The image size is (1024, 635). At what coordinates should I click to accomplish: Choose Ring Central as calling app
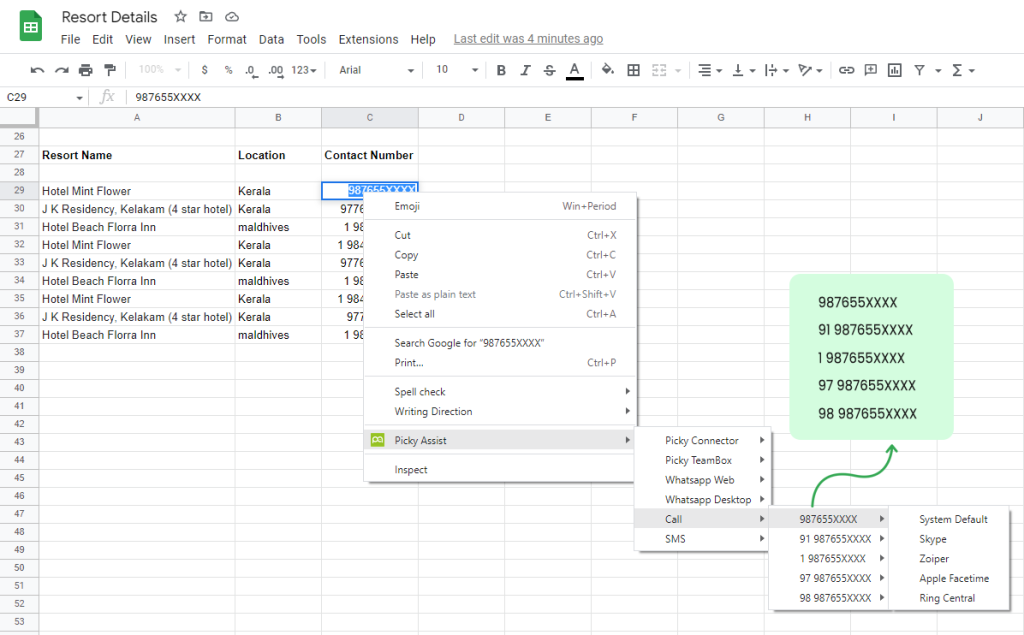click(x=949, y=598)
